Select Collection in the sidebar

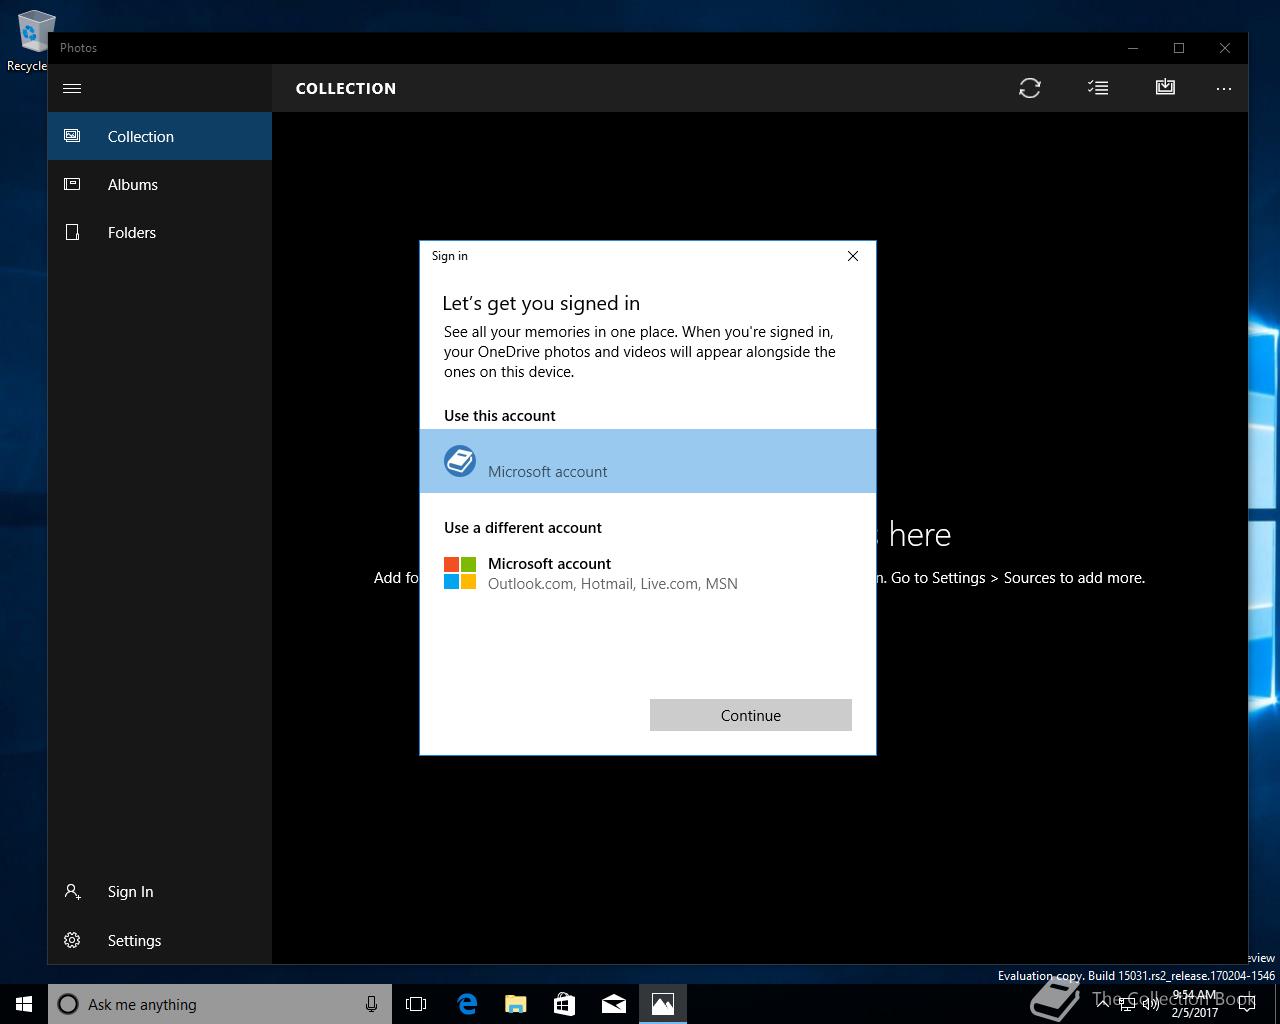coord(160,136)
